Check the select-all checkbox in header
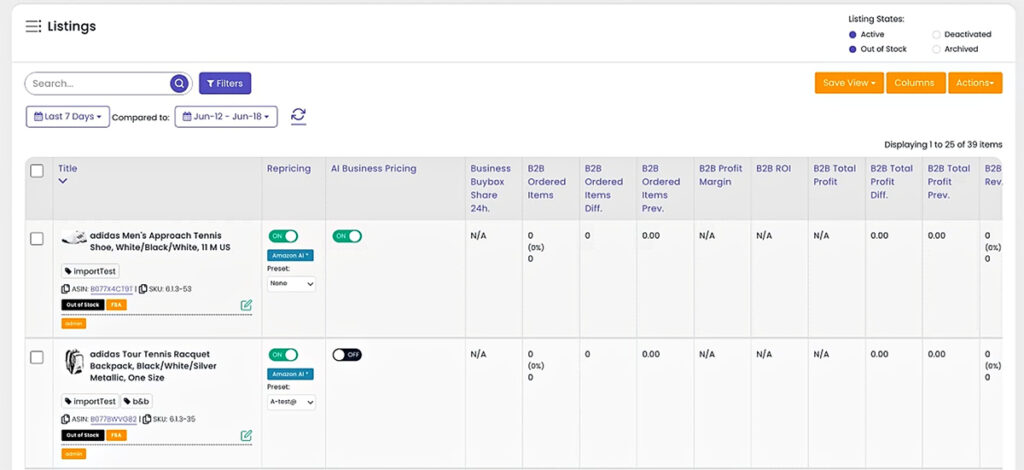The image size is (1024, 470). [37, 171]
